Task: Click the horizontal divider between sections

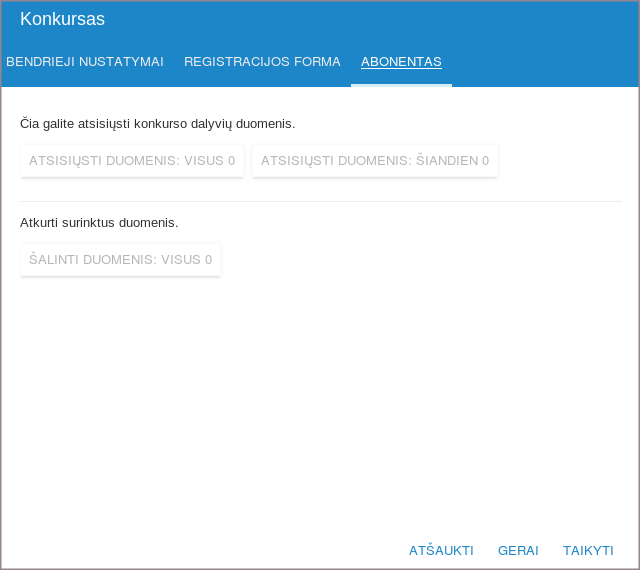Action: tap(320, 201)
